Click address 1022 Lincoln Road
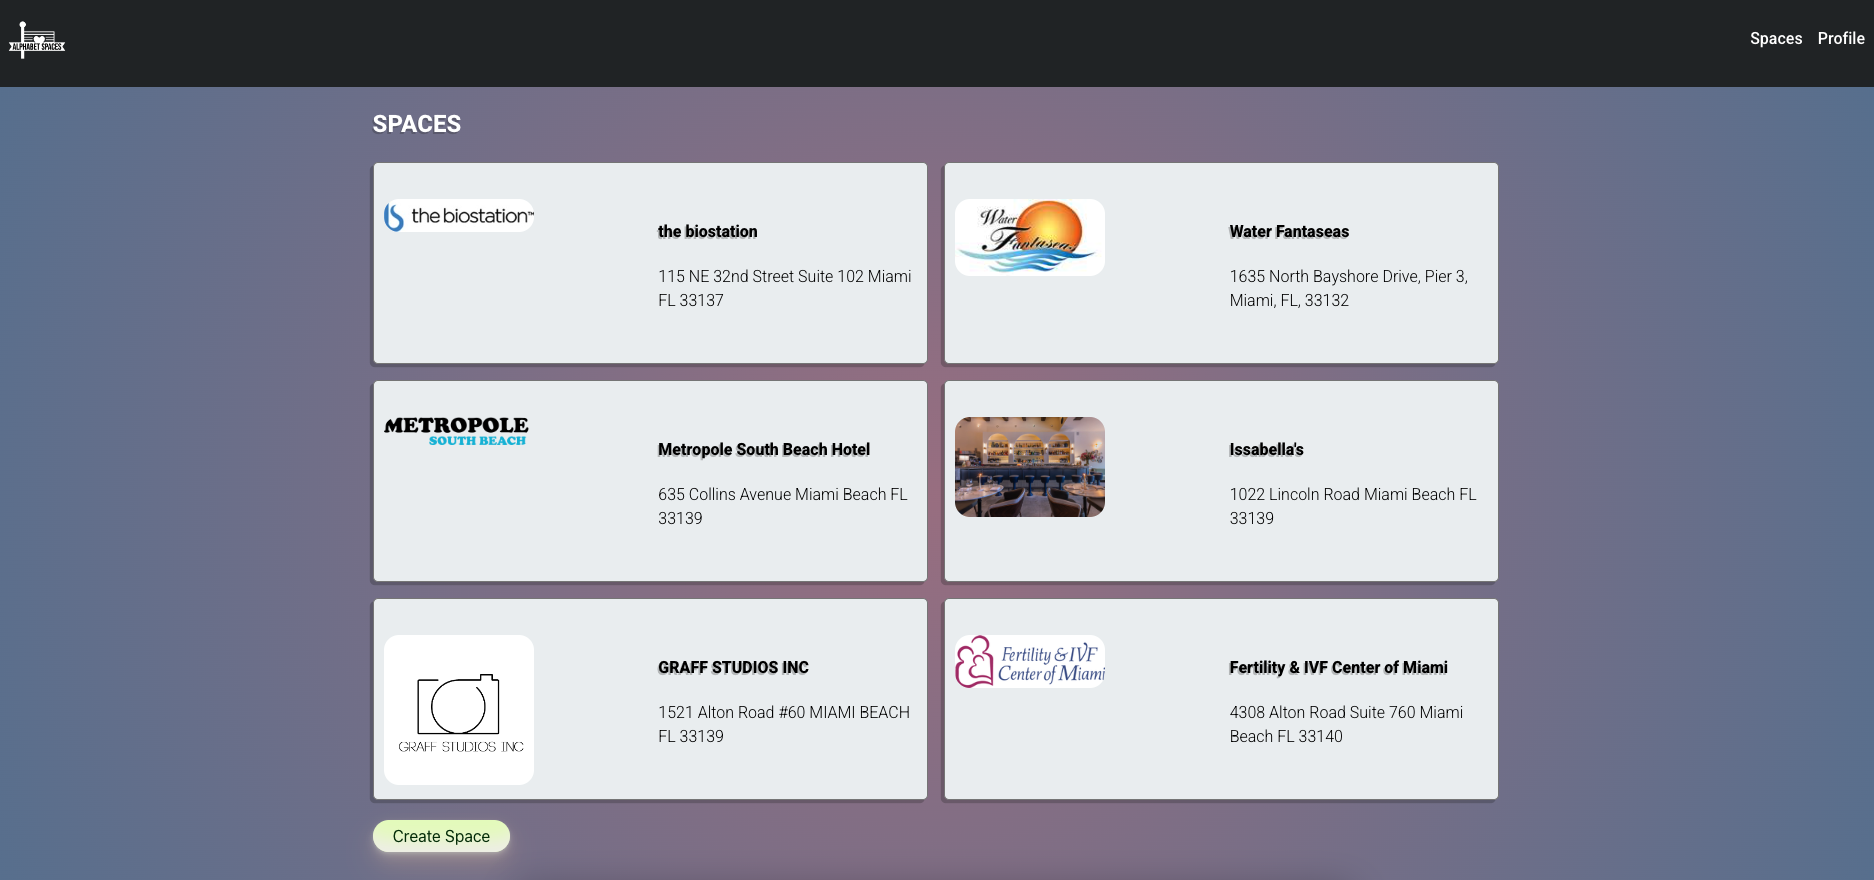The height and width of the screenshot is (880, 1874). [x=1353, y=506]
